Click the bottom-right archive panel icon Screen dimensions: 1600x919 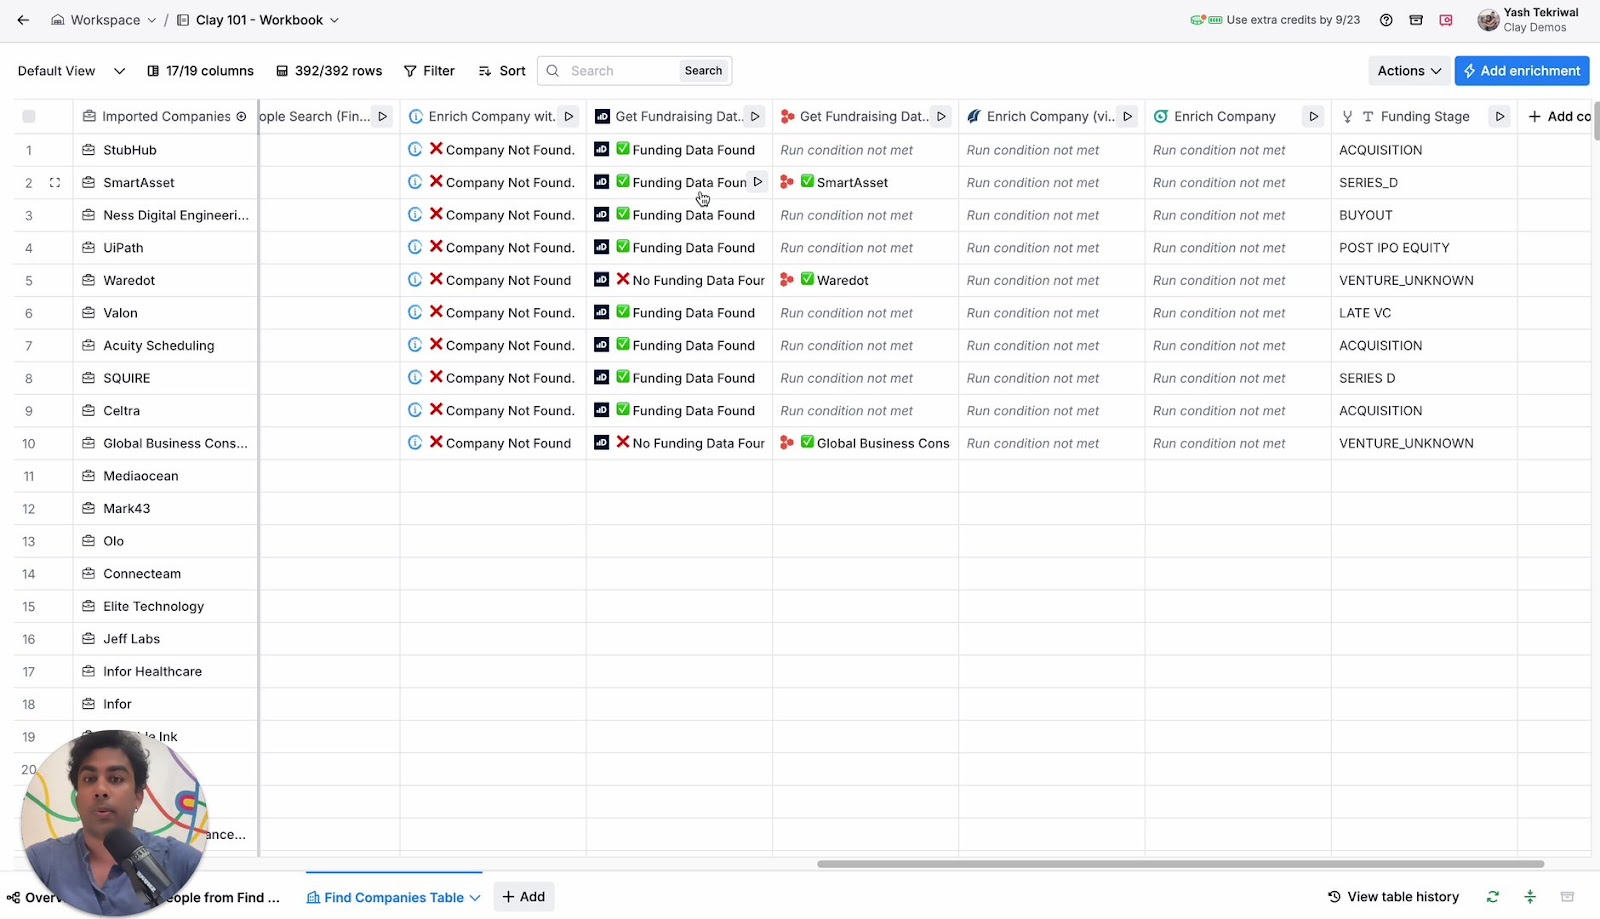(x=1567, y=897)
